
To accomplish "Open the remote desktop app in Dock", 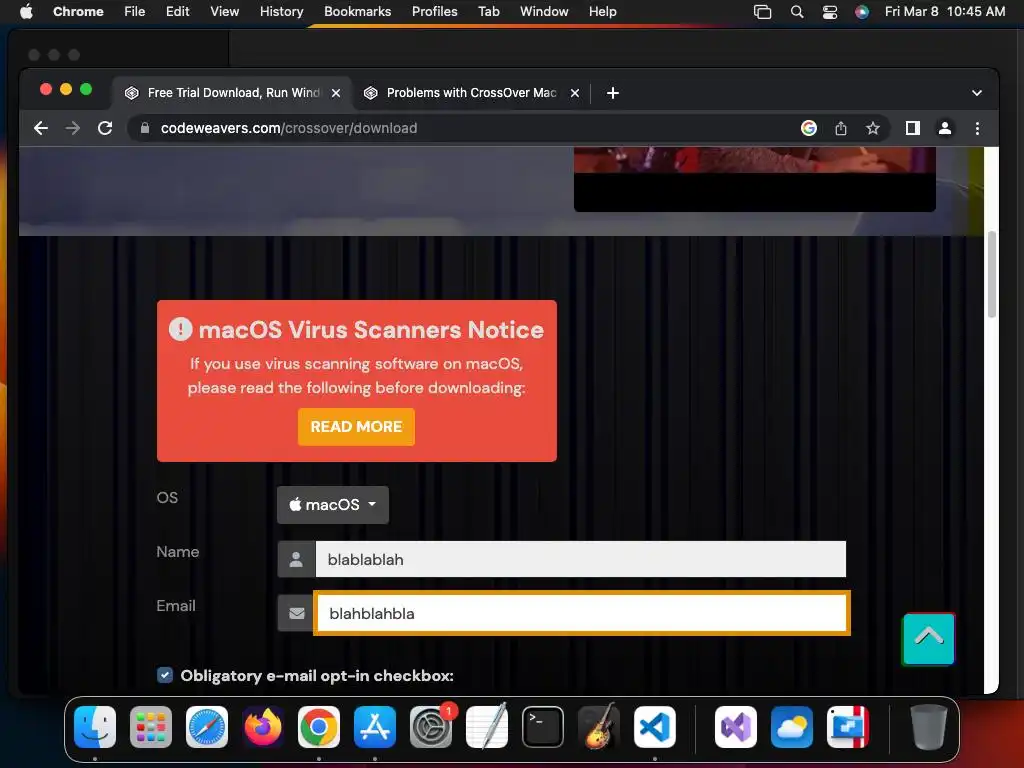I will [x=848, y=726].
